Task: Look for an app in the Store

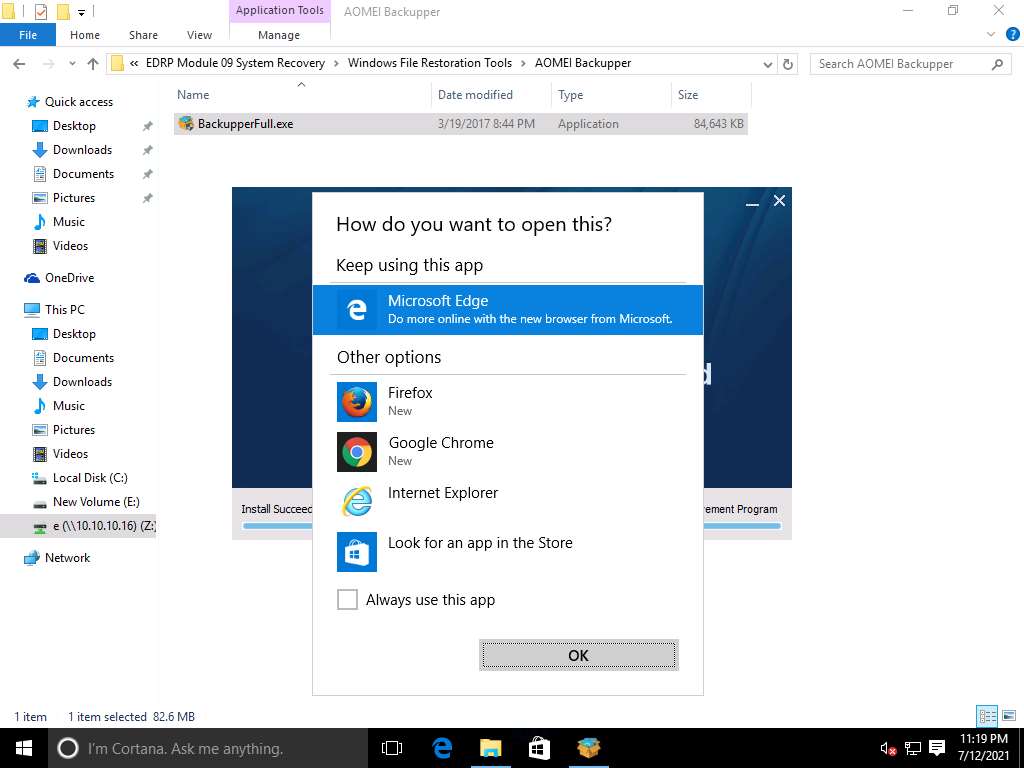Action: pyautogui.click(x=507, y=551)
